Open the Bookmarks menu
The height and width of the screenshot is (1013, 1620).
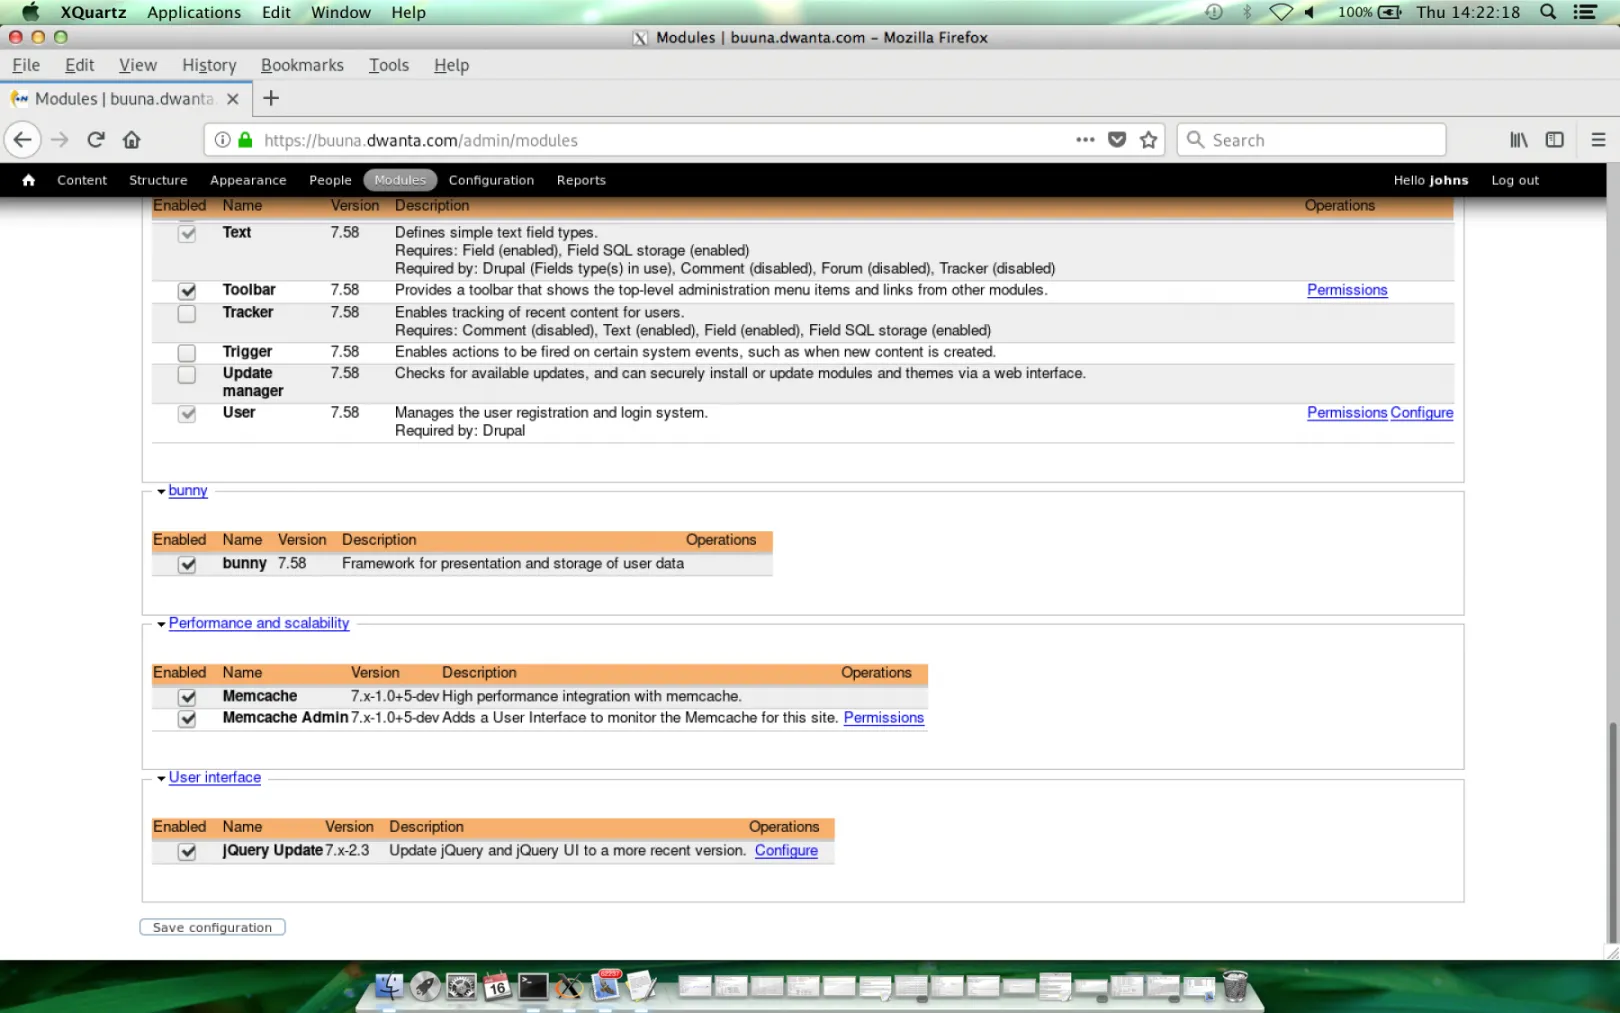302,65
